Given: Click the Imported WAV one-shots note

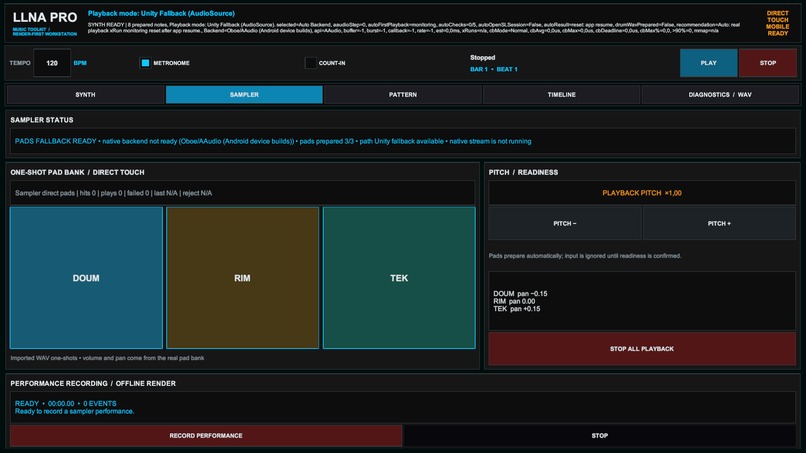Looking at the screenshot, I should 107,358.
